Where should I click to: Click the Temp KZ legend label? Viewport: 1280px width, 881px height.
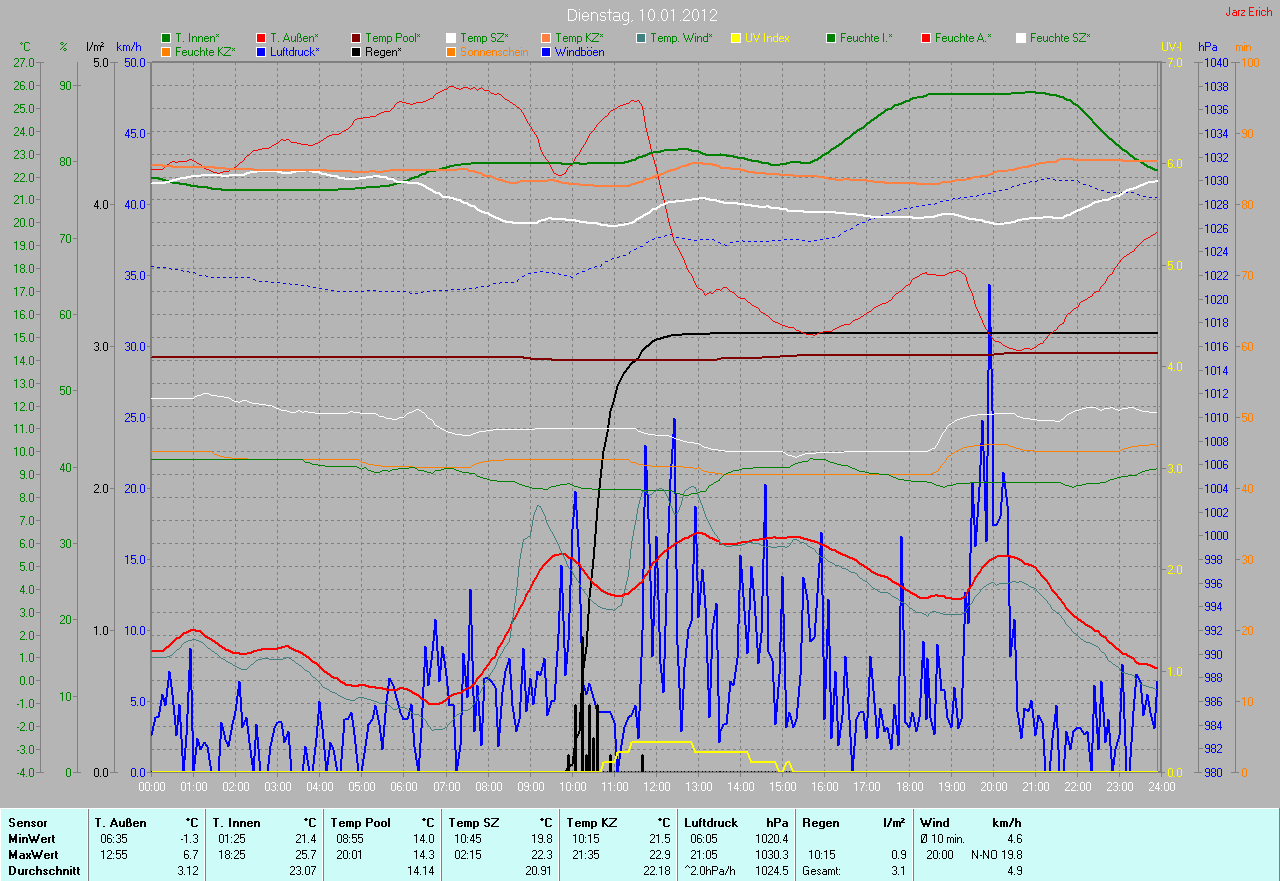click(579, 38)
